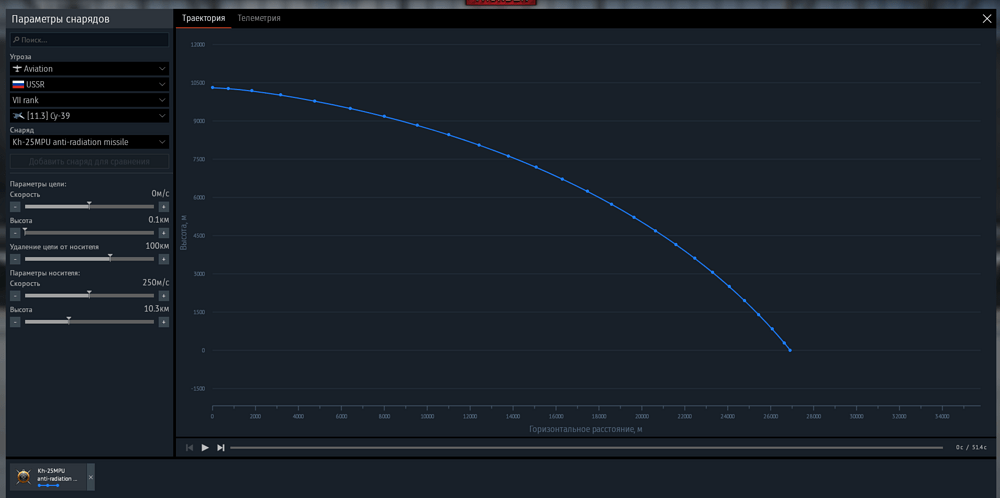Open the Aviation threat type dropdown
Viewport: 1000px width, 498px height.
89,69
